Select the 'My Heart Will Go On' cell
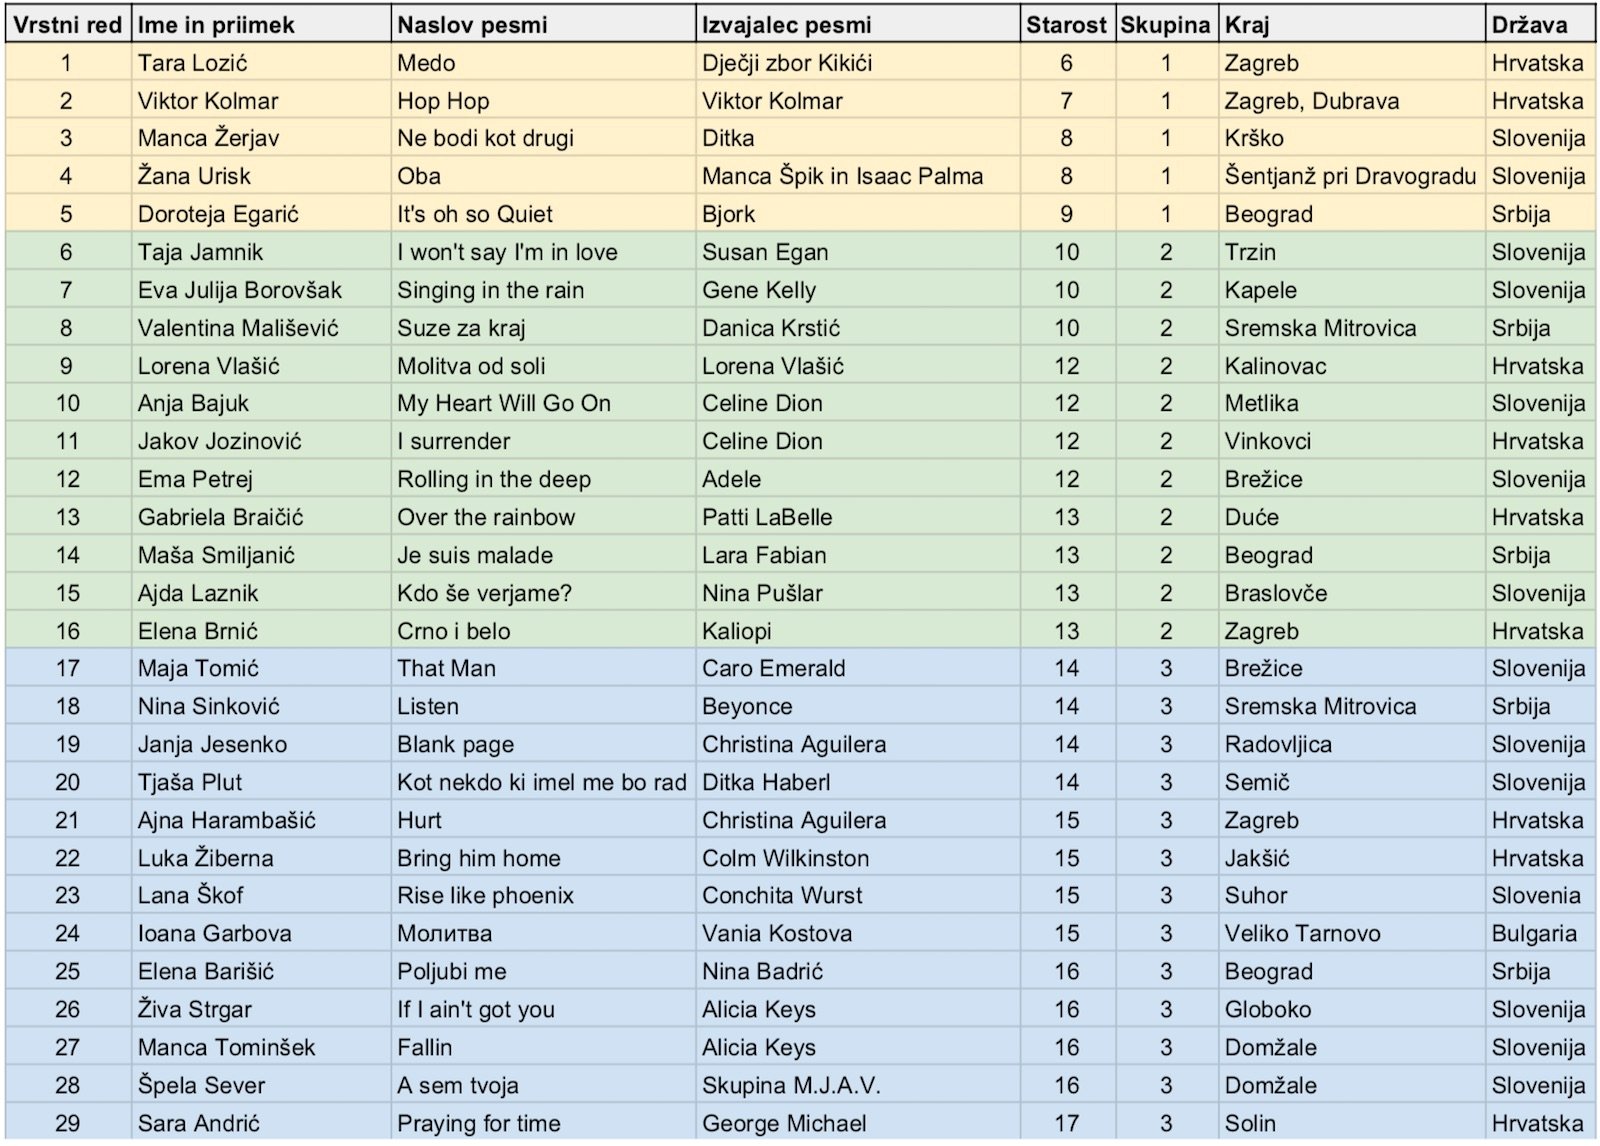This screenshot has height=1146, width=1600. click(x=504, y=403)
